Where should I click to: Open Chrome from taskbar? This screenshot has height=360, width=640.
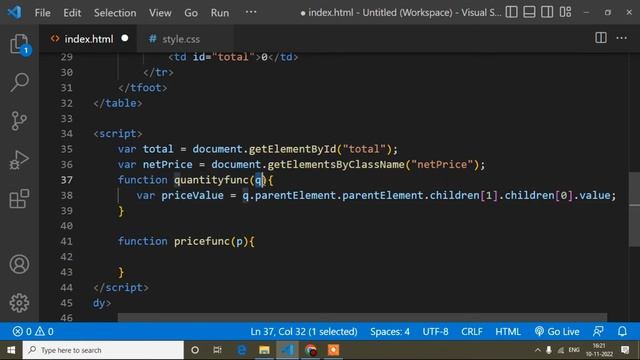point(310,350)
